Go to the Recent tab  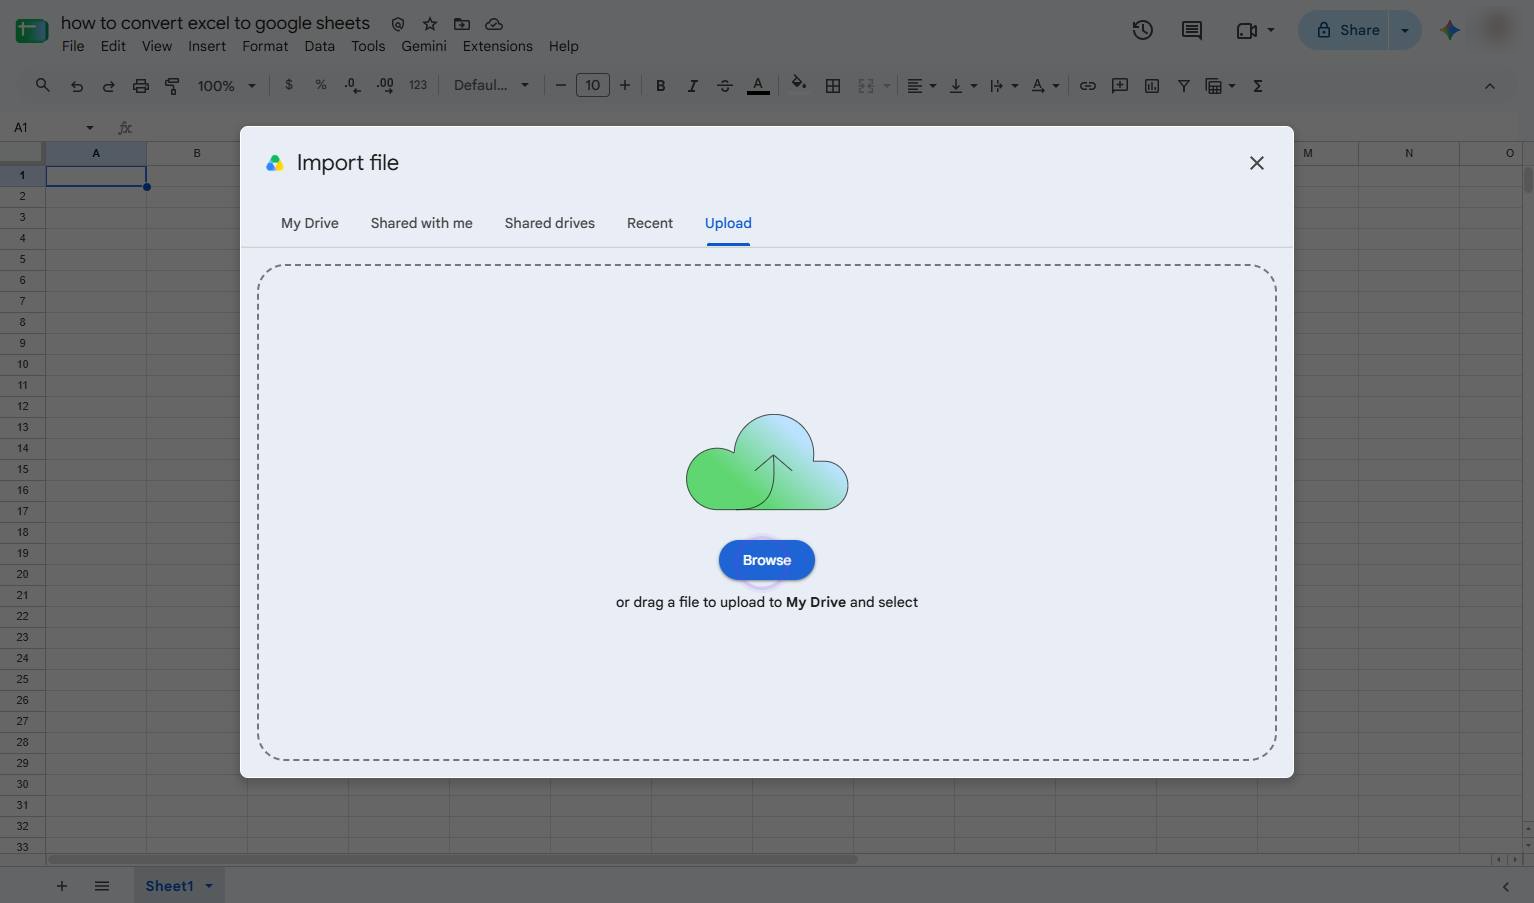coord(650,223)
